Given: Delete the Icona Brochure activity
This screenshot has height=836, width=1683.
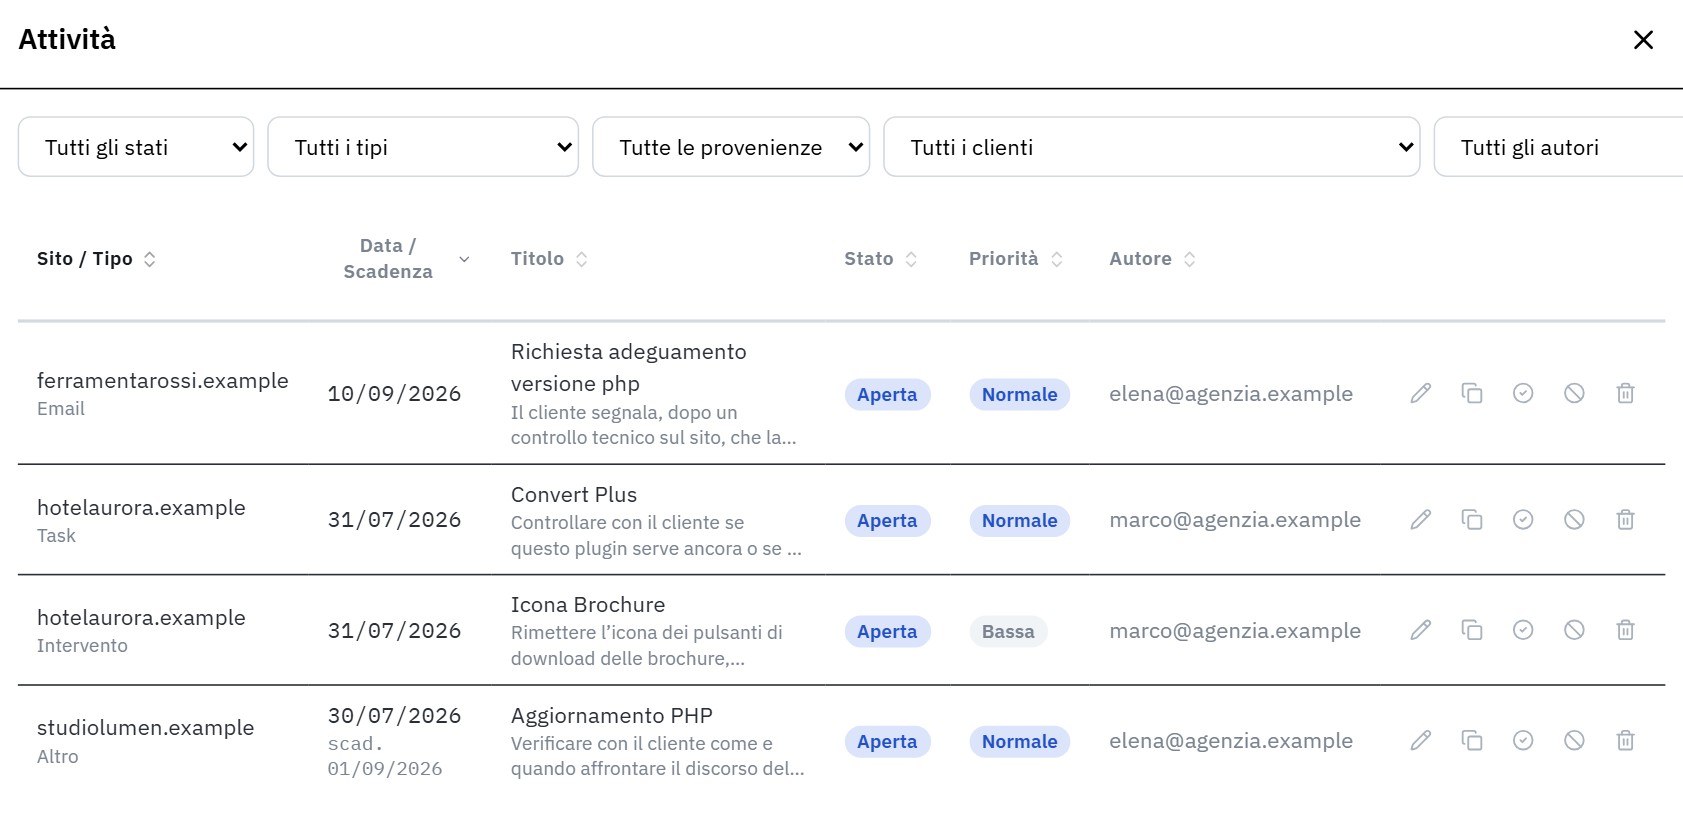Looking at the screenshot, I should coord(1626,630).
